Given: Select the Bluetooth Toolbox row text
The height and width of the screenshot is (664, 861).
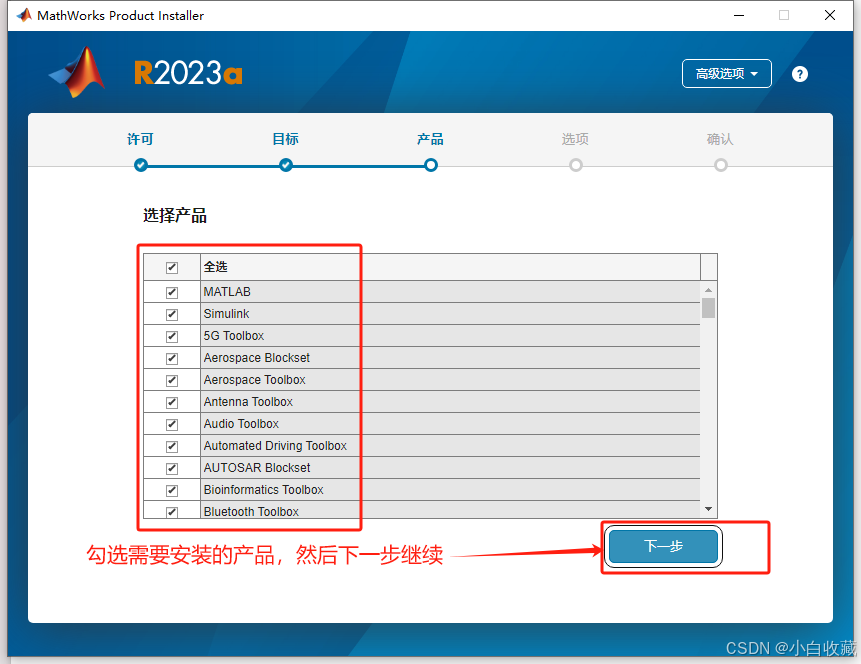Looking at the screenshot, I should (x=251, y=511).
